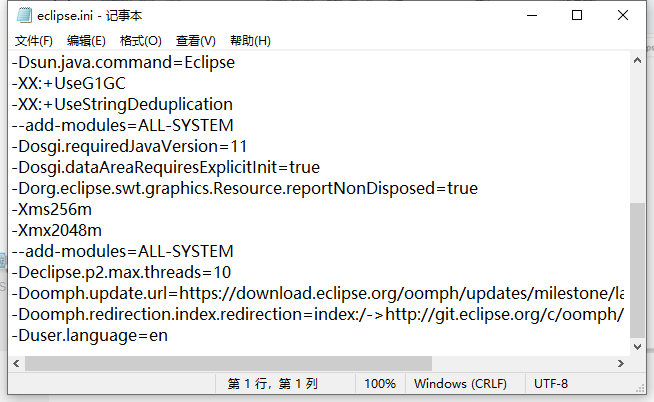Click the line -Duser.language=en
This screenshot has width=654, height=402.
click(90, 335)
